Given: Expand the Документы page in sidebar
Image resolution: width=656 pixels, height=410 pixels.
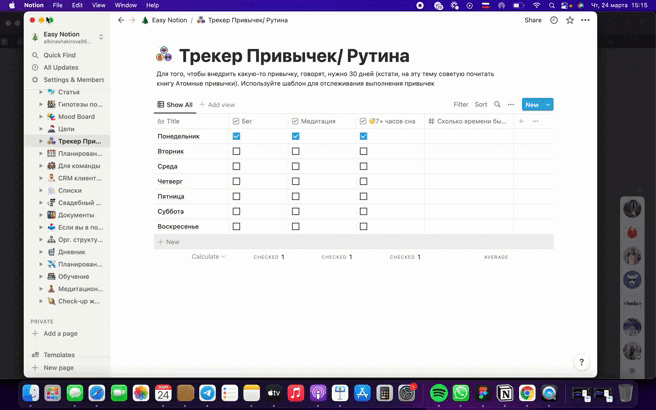Looking at the screenshot, I should tap(41, 215).
